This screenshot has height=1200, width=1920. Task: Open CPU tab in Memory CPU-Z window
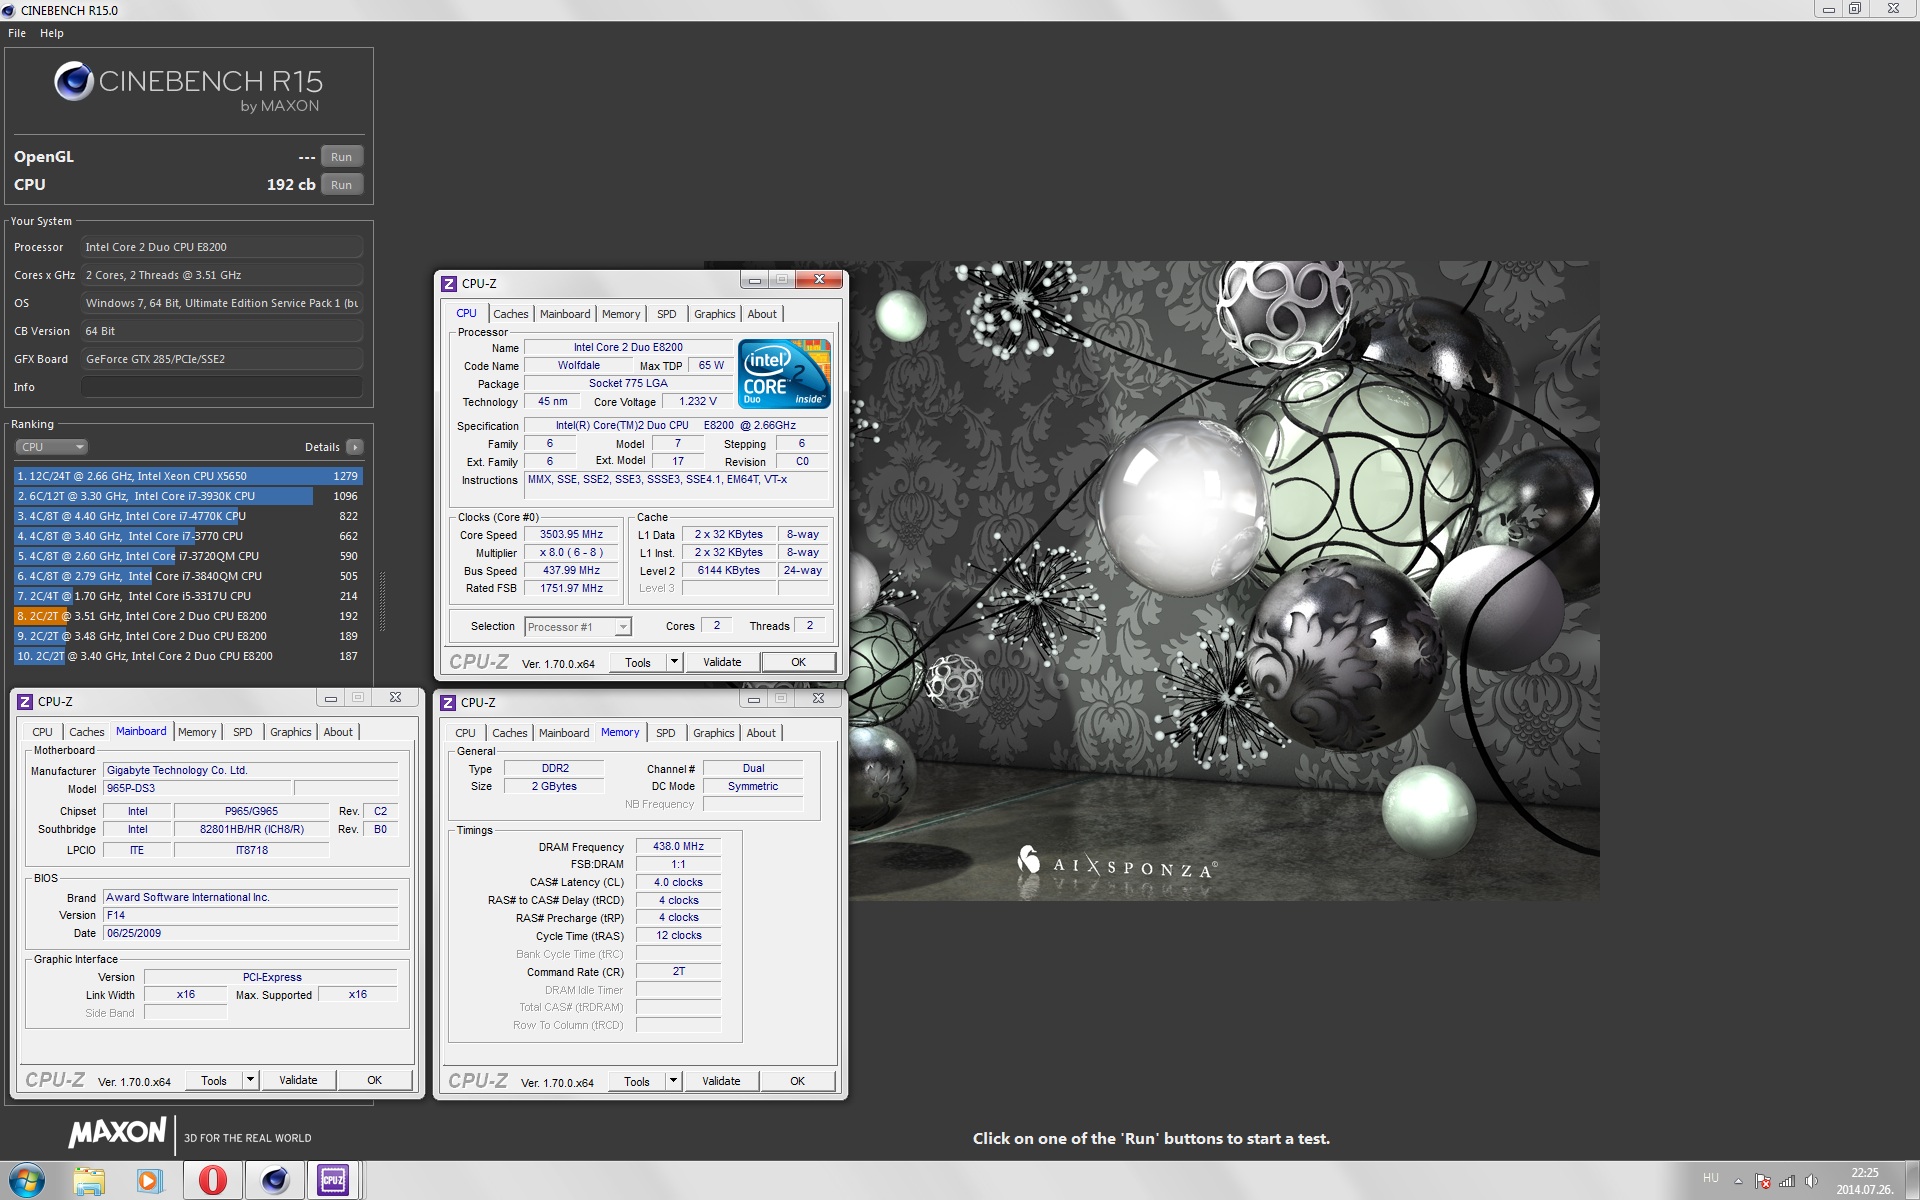point(465,733)
